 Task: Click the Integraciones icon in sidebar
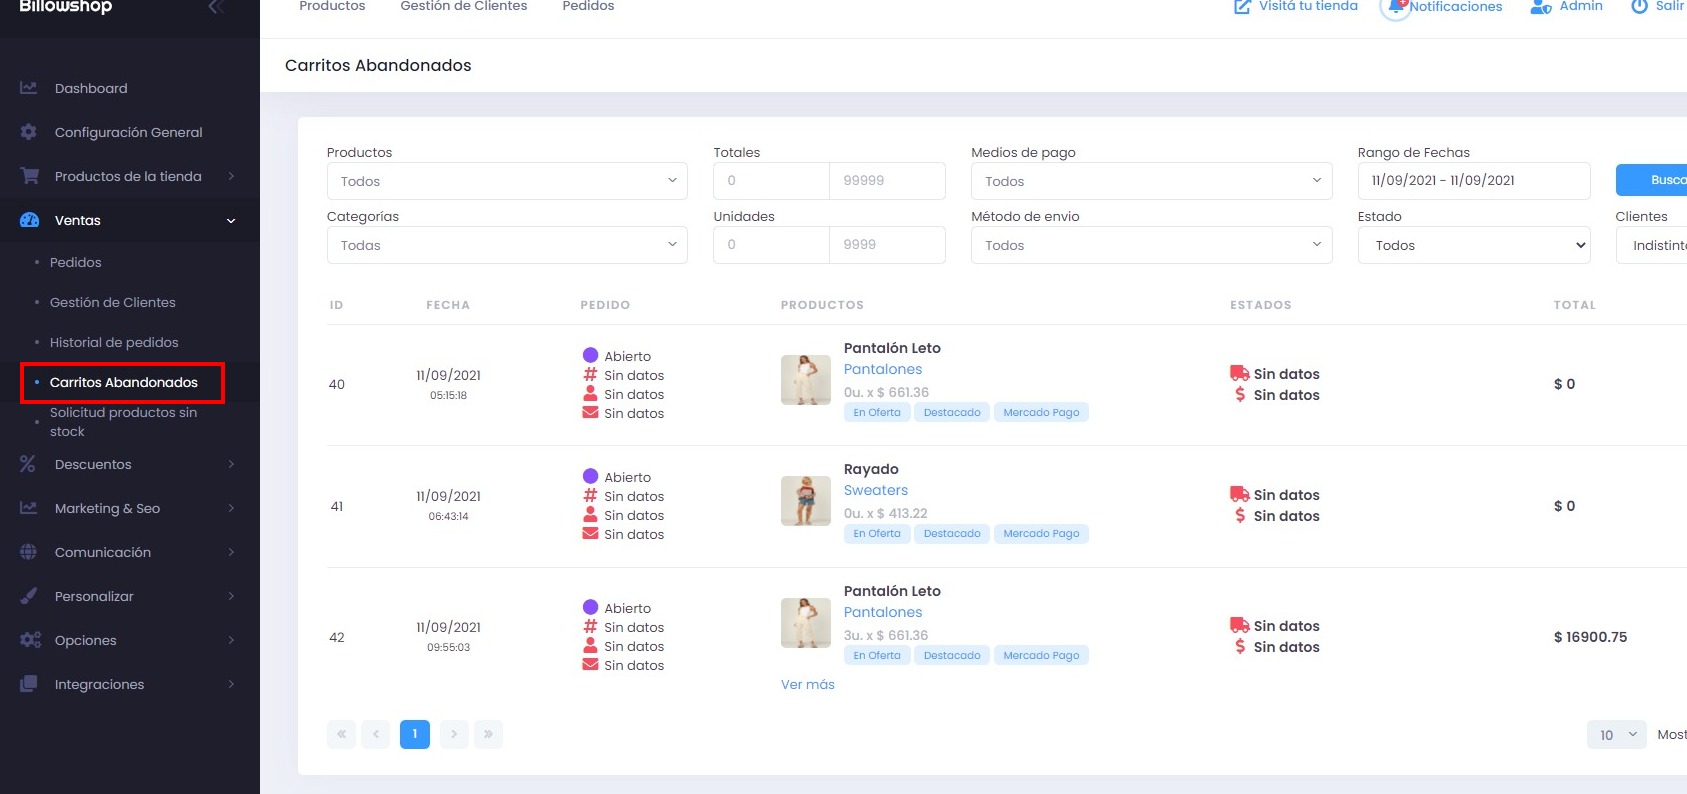click(x=29, y=684)
